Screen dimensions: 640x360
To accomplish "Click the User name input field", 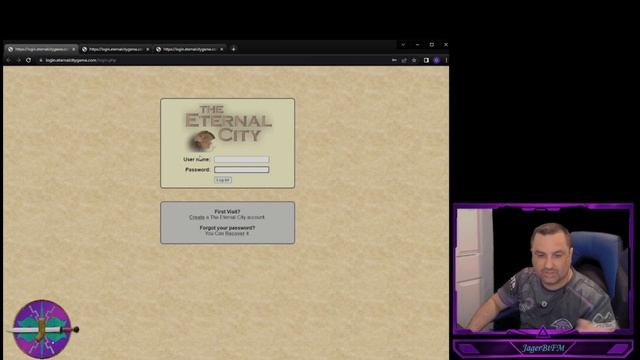I will point(242,159).
